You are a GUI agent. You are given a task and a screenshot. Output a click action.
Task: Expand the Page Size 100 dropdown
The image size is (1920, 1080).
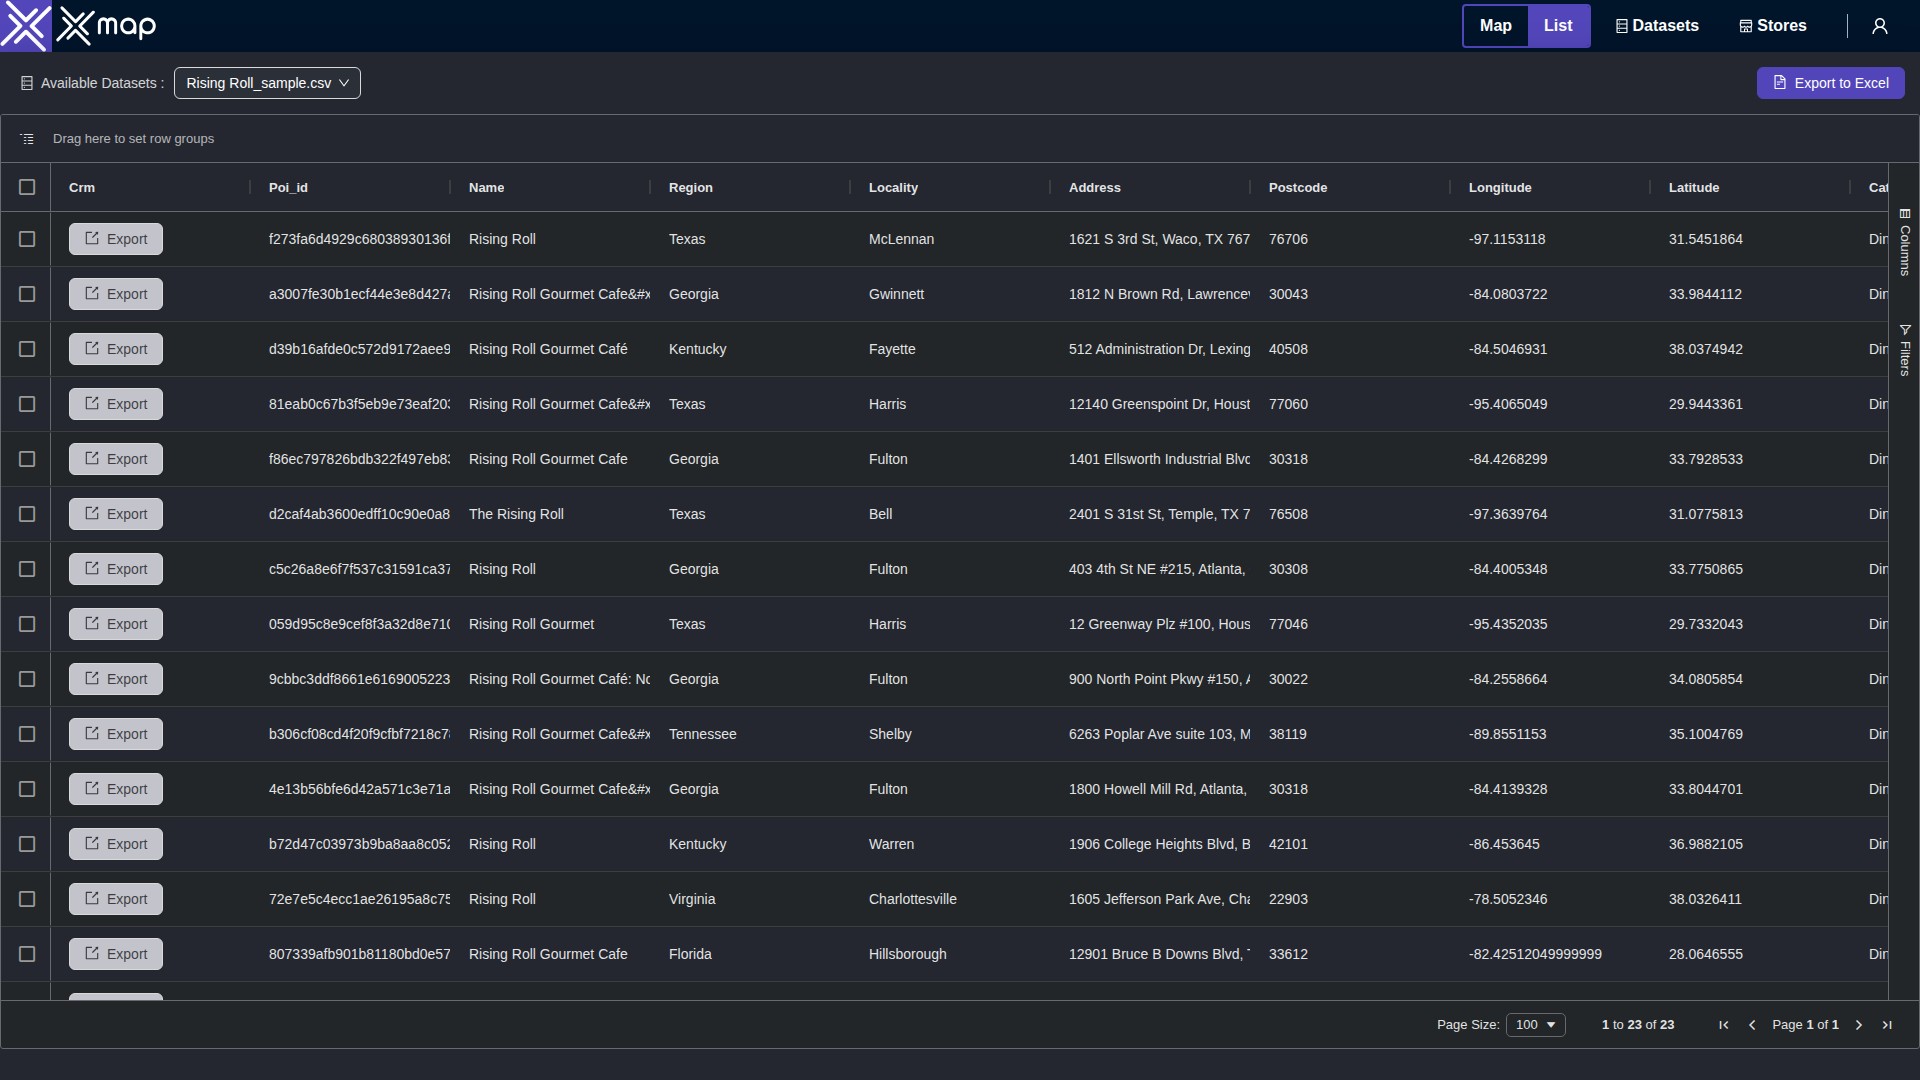[x=1535, y=1025]
